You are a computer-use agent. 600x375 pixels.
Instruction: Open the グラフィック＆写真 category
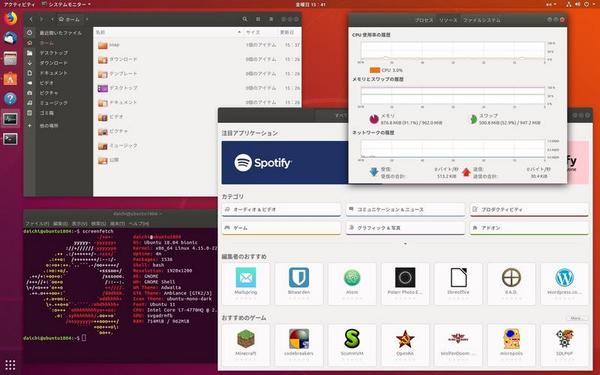[x=405, y=228]
